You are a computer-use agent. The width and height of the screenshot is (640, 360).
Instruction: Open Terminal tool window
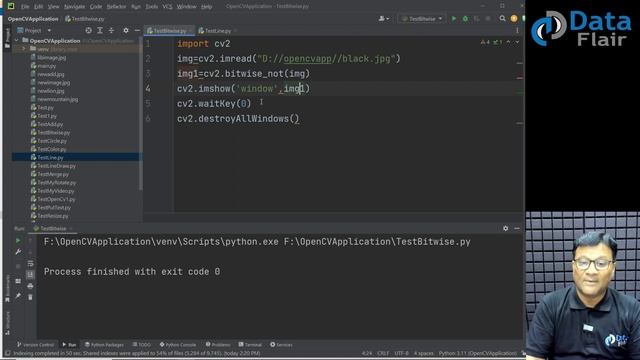pyautogui.click(x=250, y=345)
